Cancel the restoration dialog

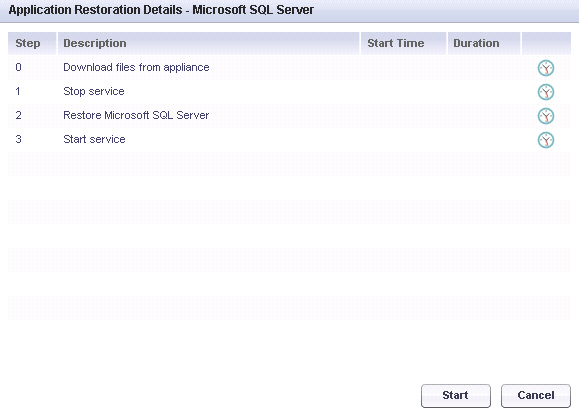(536, 396)
